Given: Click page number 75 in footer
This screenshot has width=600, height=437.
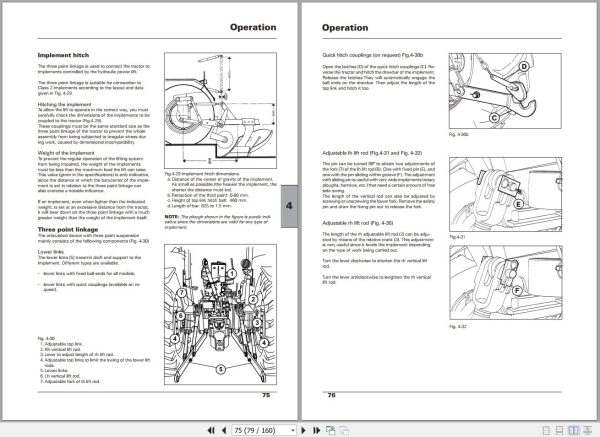Looking at the screenshot, I should click(266, 395).
